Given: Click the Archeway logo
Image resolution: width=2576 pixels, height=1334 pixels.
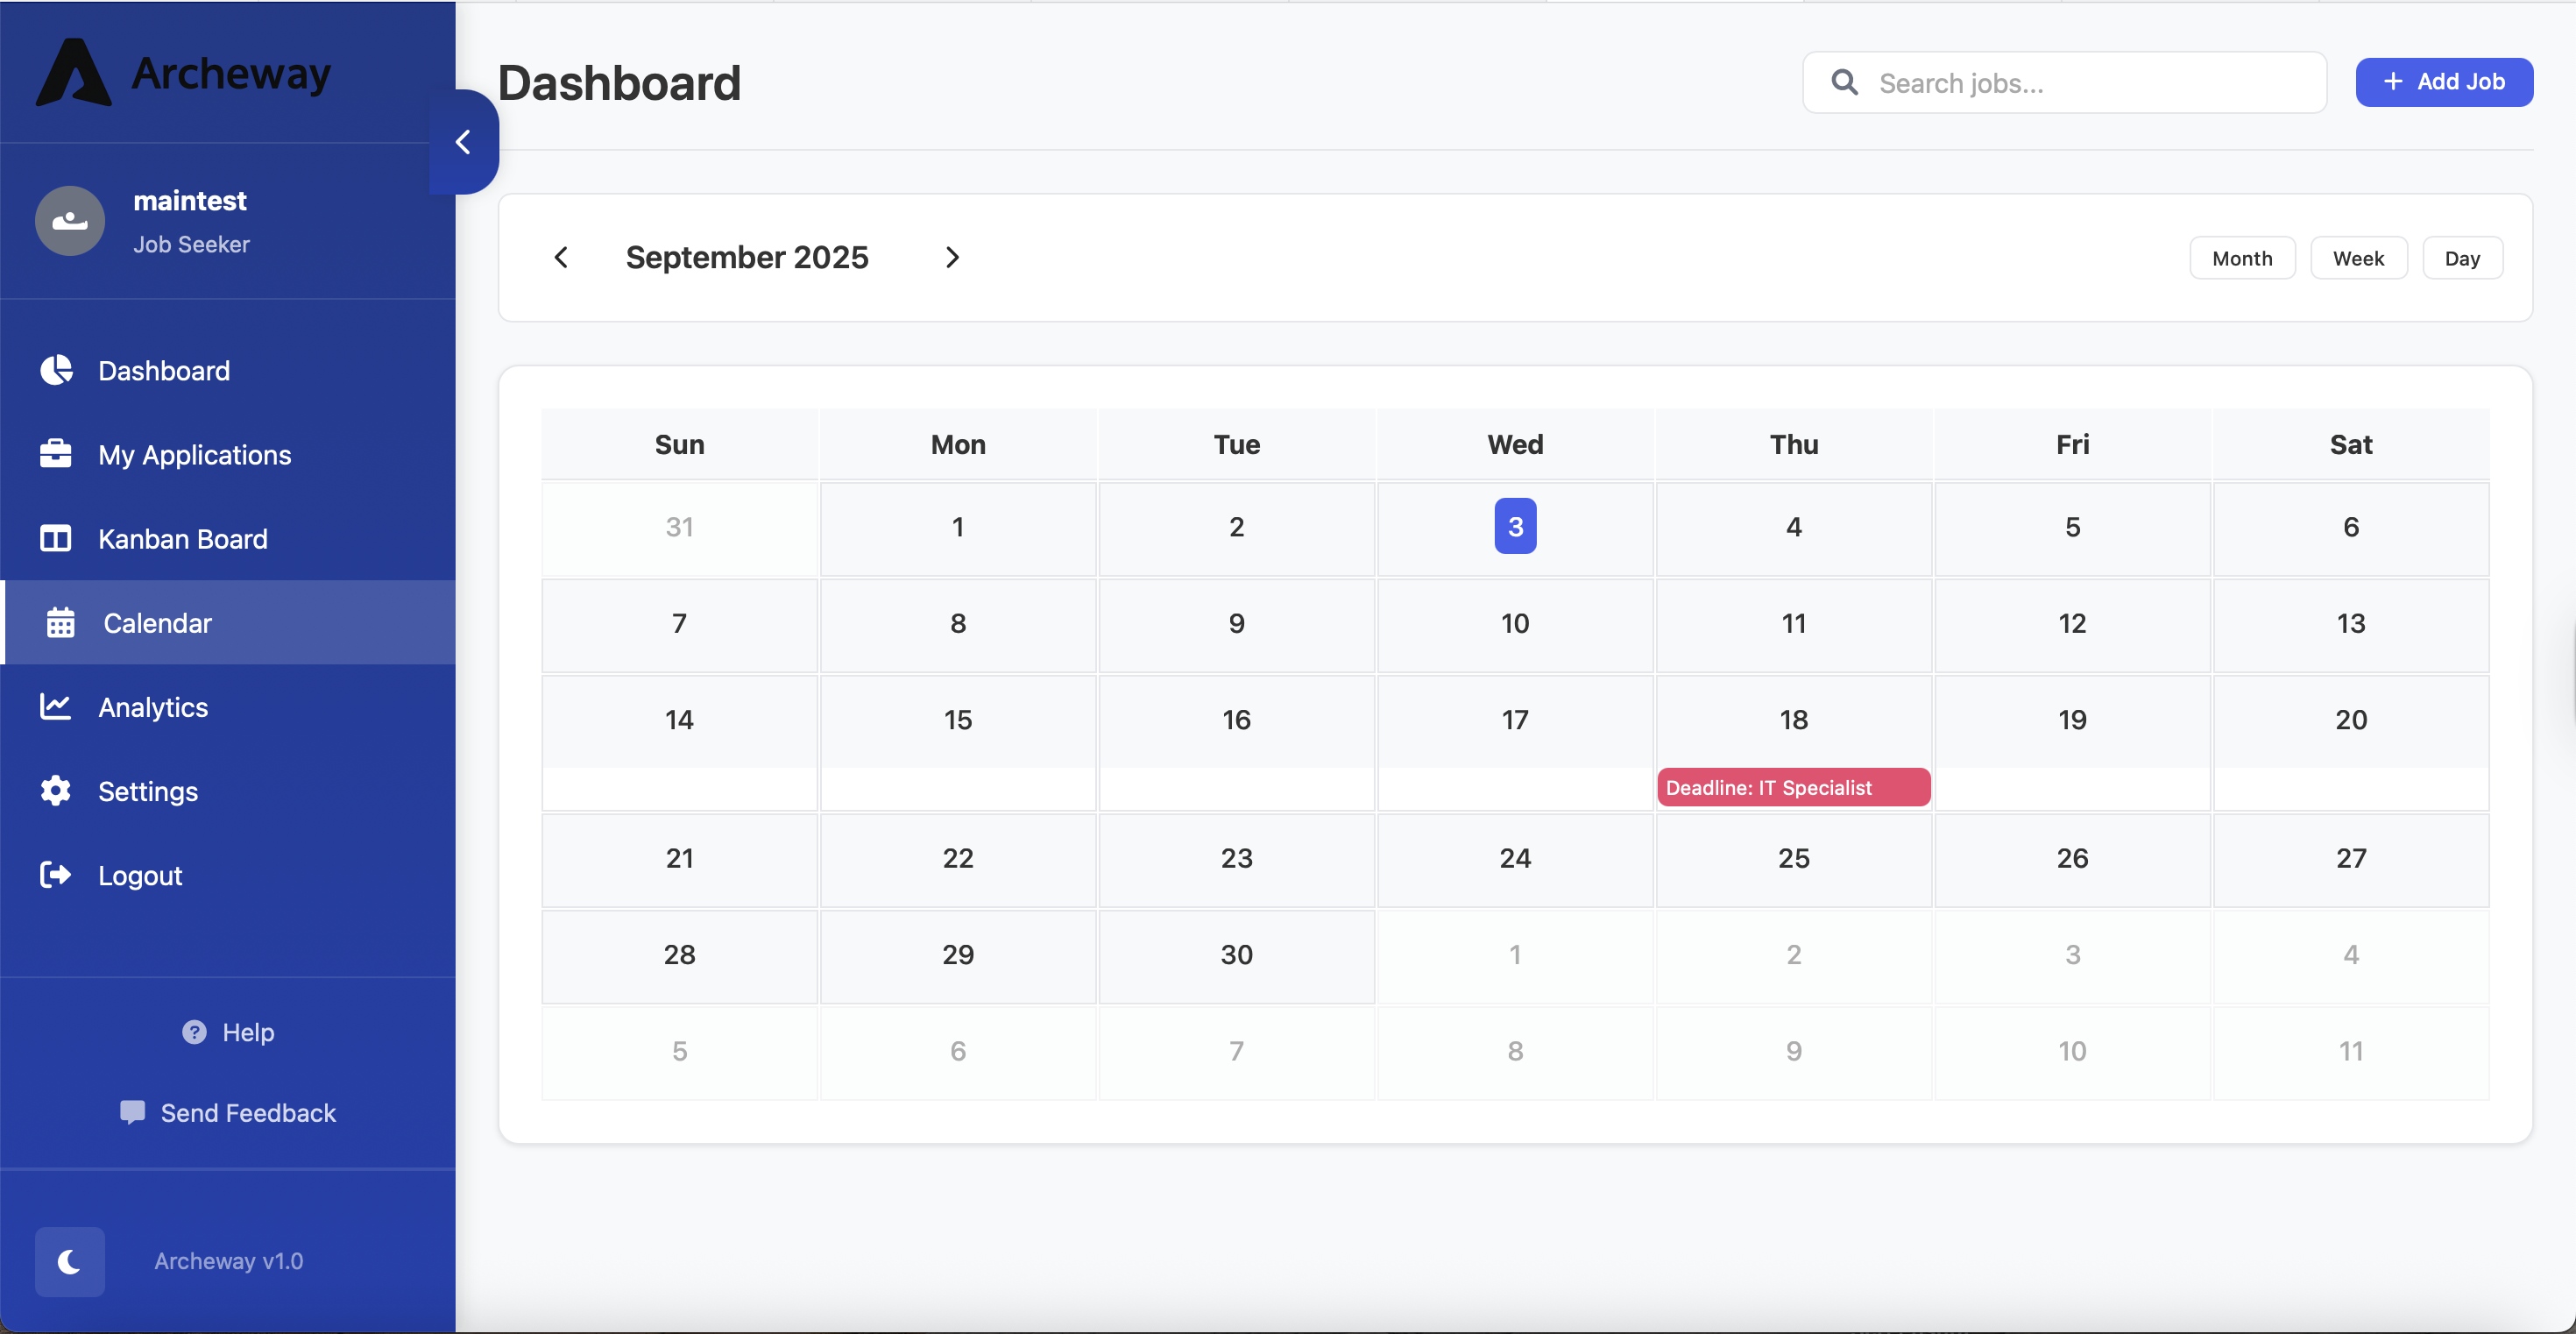Looking at the screenshot, I should [x=182, y=71].
